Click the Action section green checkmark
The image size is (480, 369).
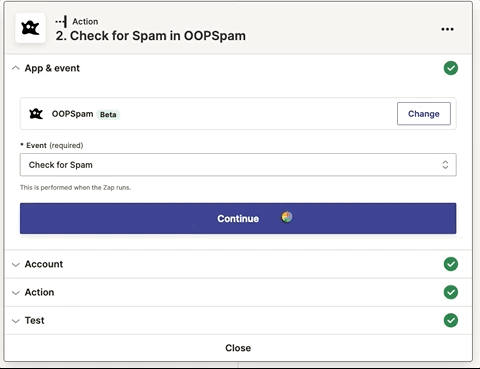(451, 292)
